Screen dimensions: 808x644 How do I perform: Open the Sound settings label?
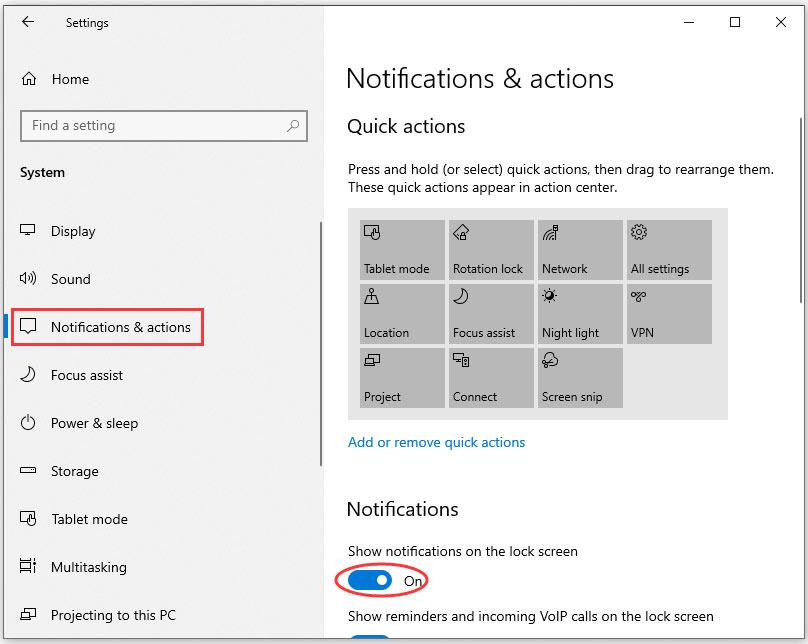tap(71, 279)
